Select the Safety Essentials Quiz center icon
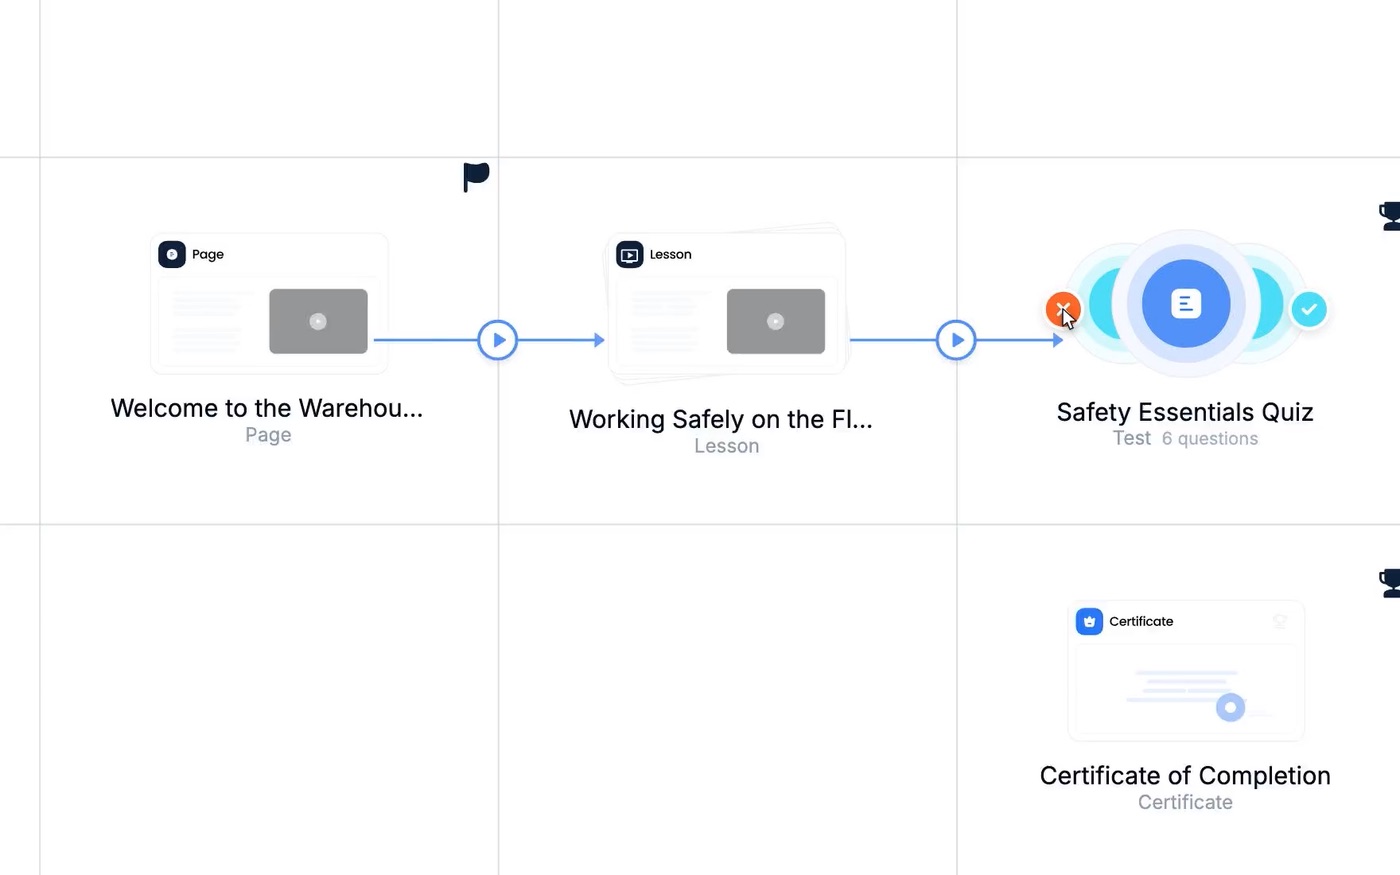 (1186, 303)
